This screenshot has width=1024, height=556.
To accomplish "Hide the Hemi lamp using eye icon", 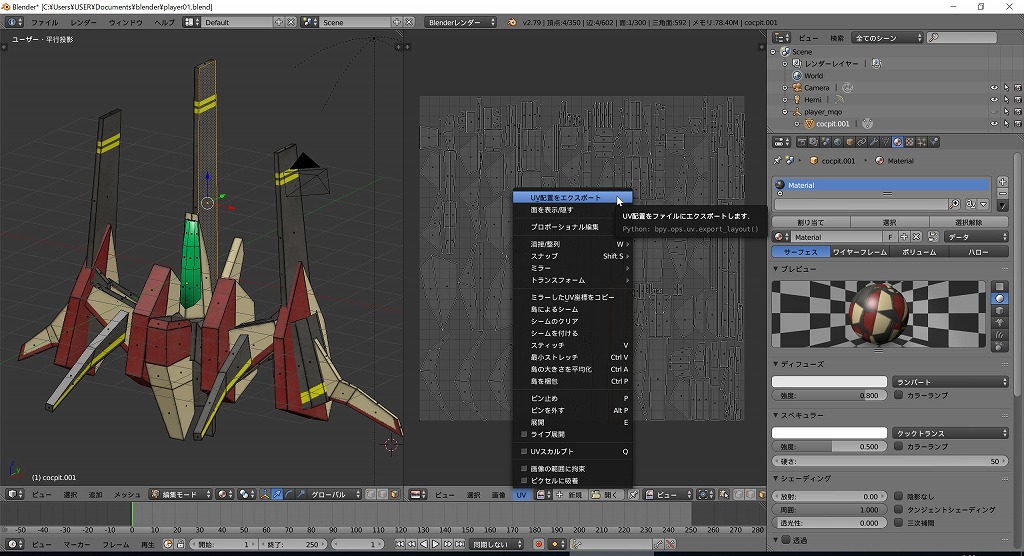I will (x=994, y=100).
